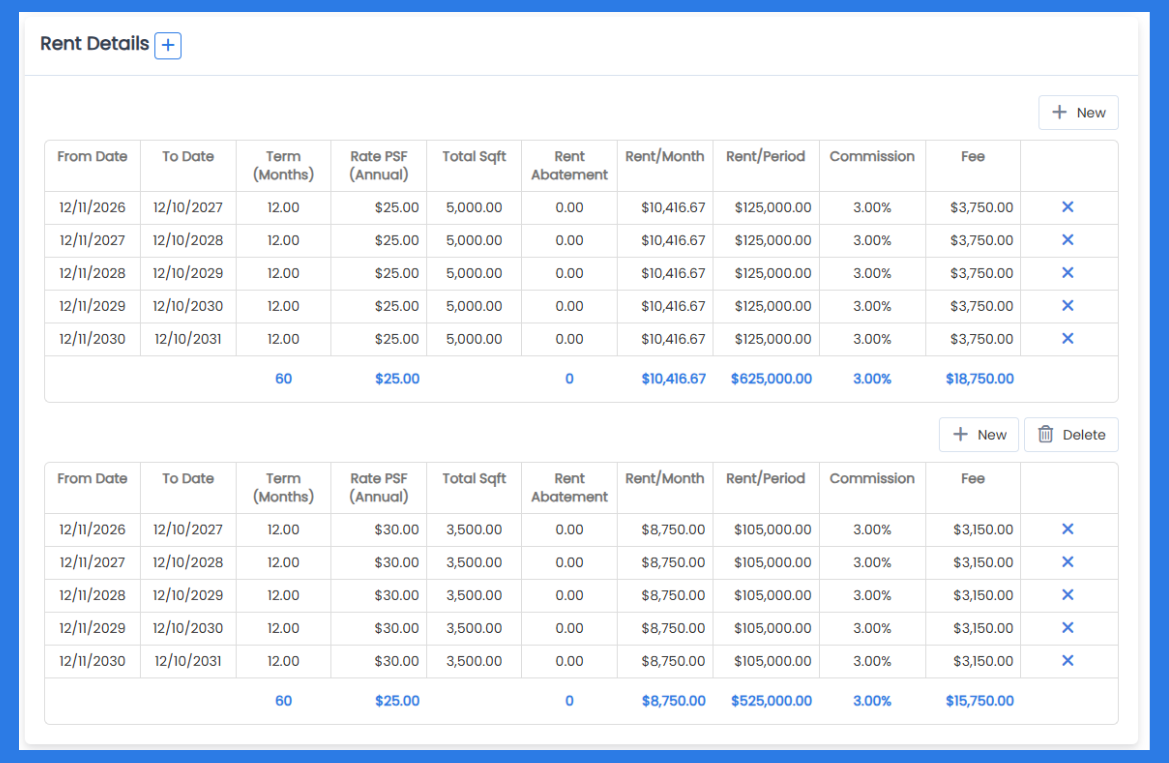
Task: Click the $625,000.00 rent/period total
Action: (772, 379)
